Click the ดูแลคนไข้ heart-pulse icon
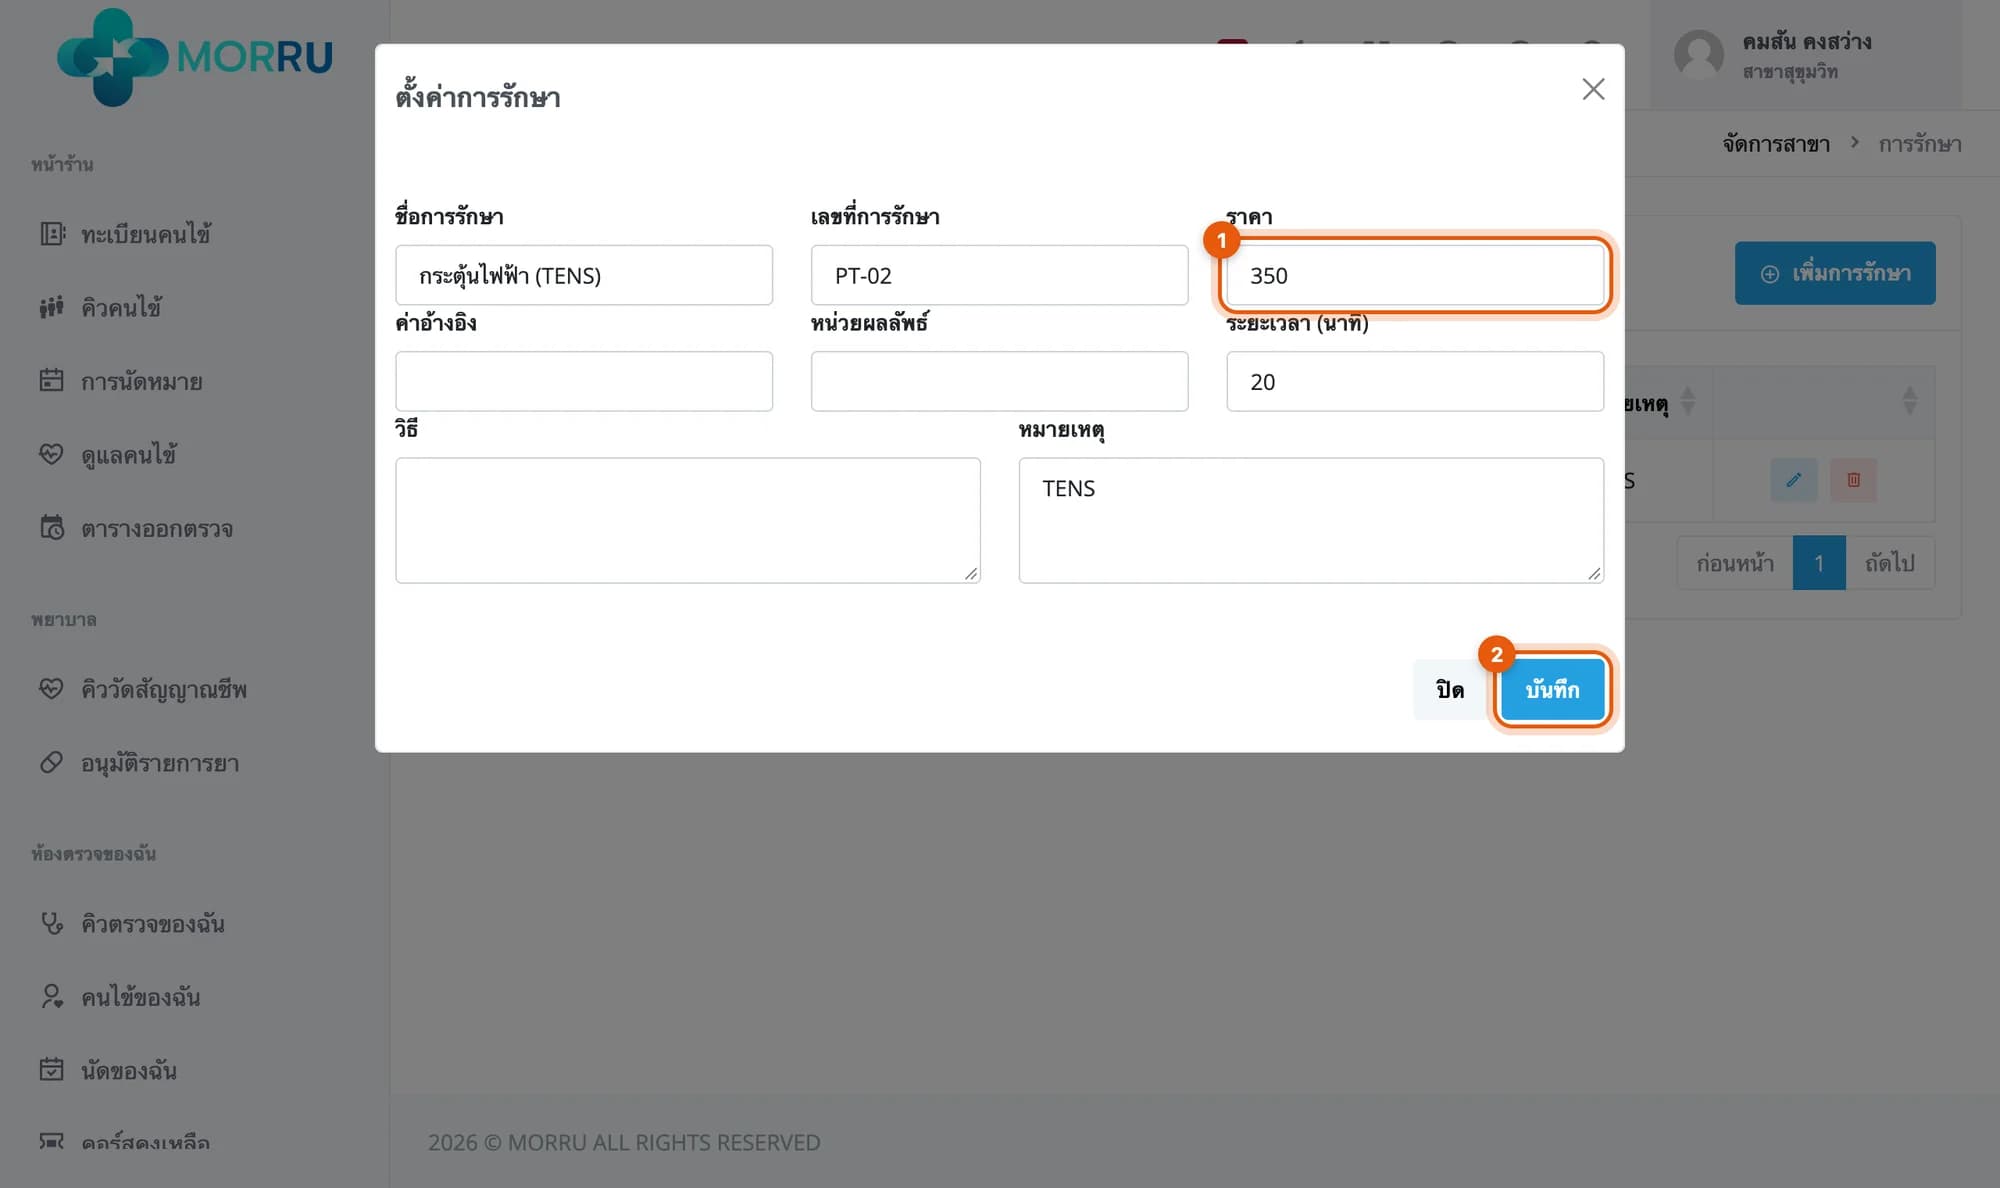2000x1188 pixels. coord(52,454)
